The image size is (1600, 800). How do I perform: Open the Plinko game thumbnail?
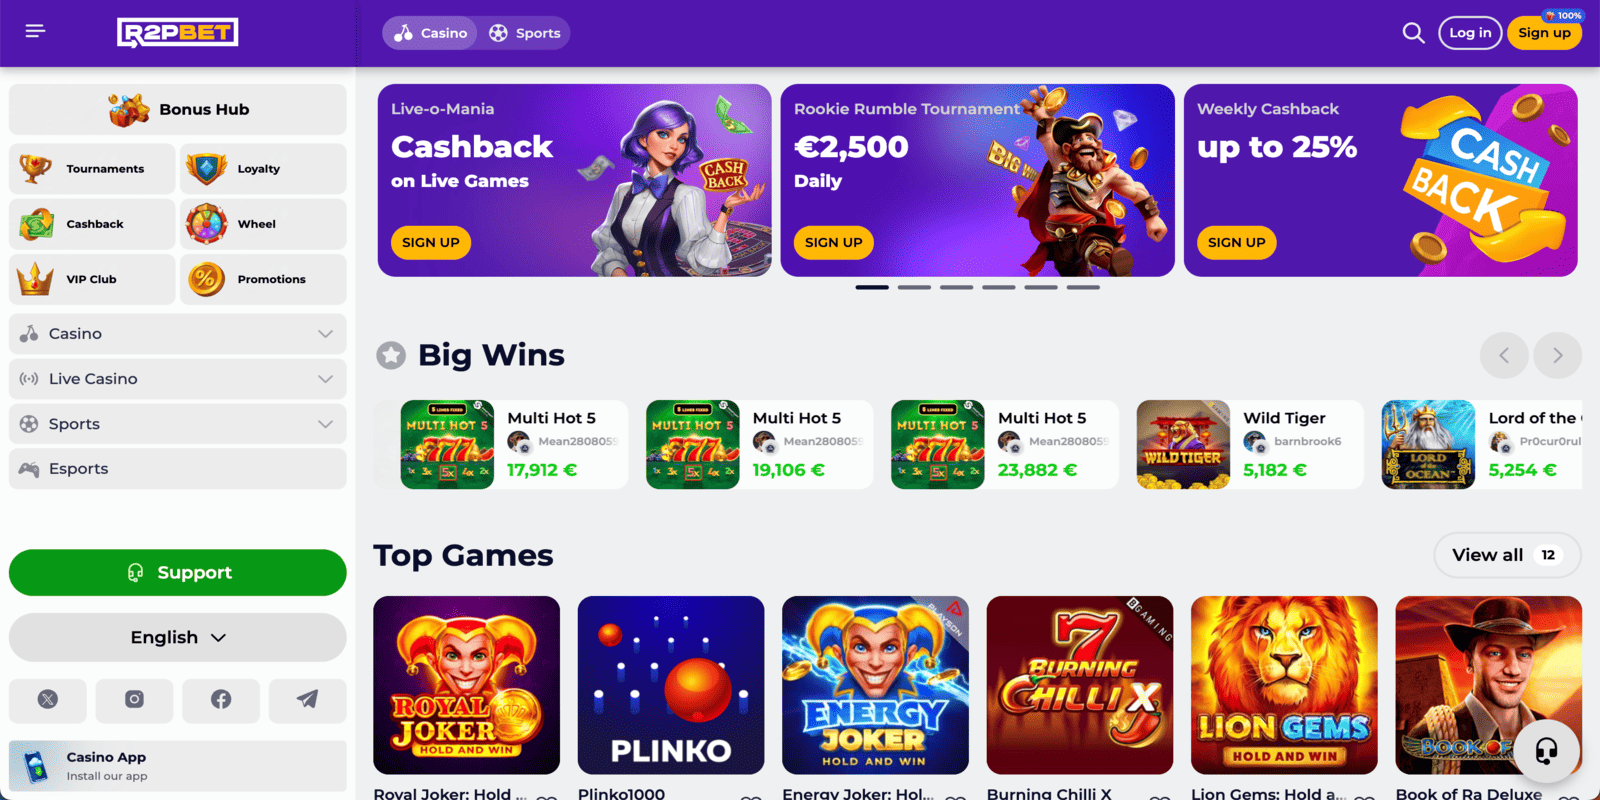(671, 685)
